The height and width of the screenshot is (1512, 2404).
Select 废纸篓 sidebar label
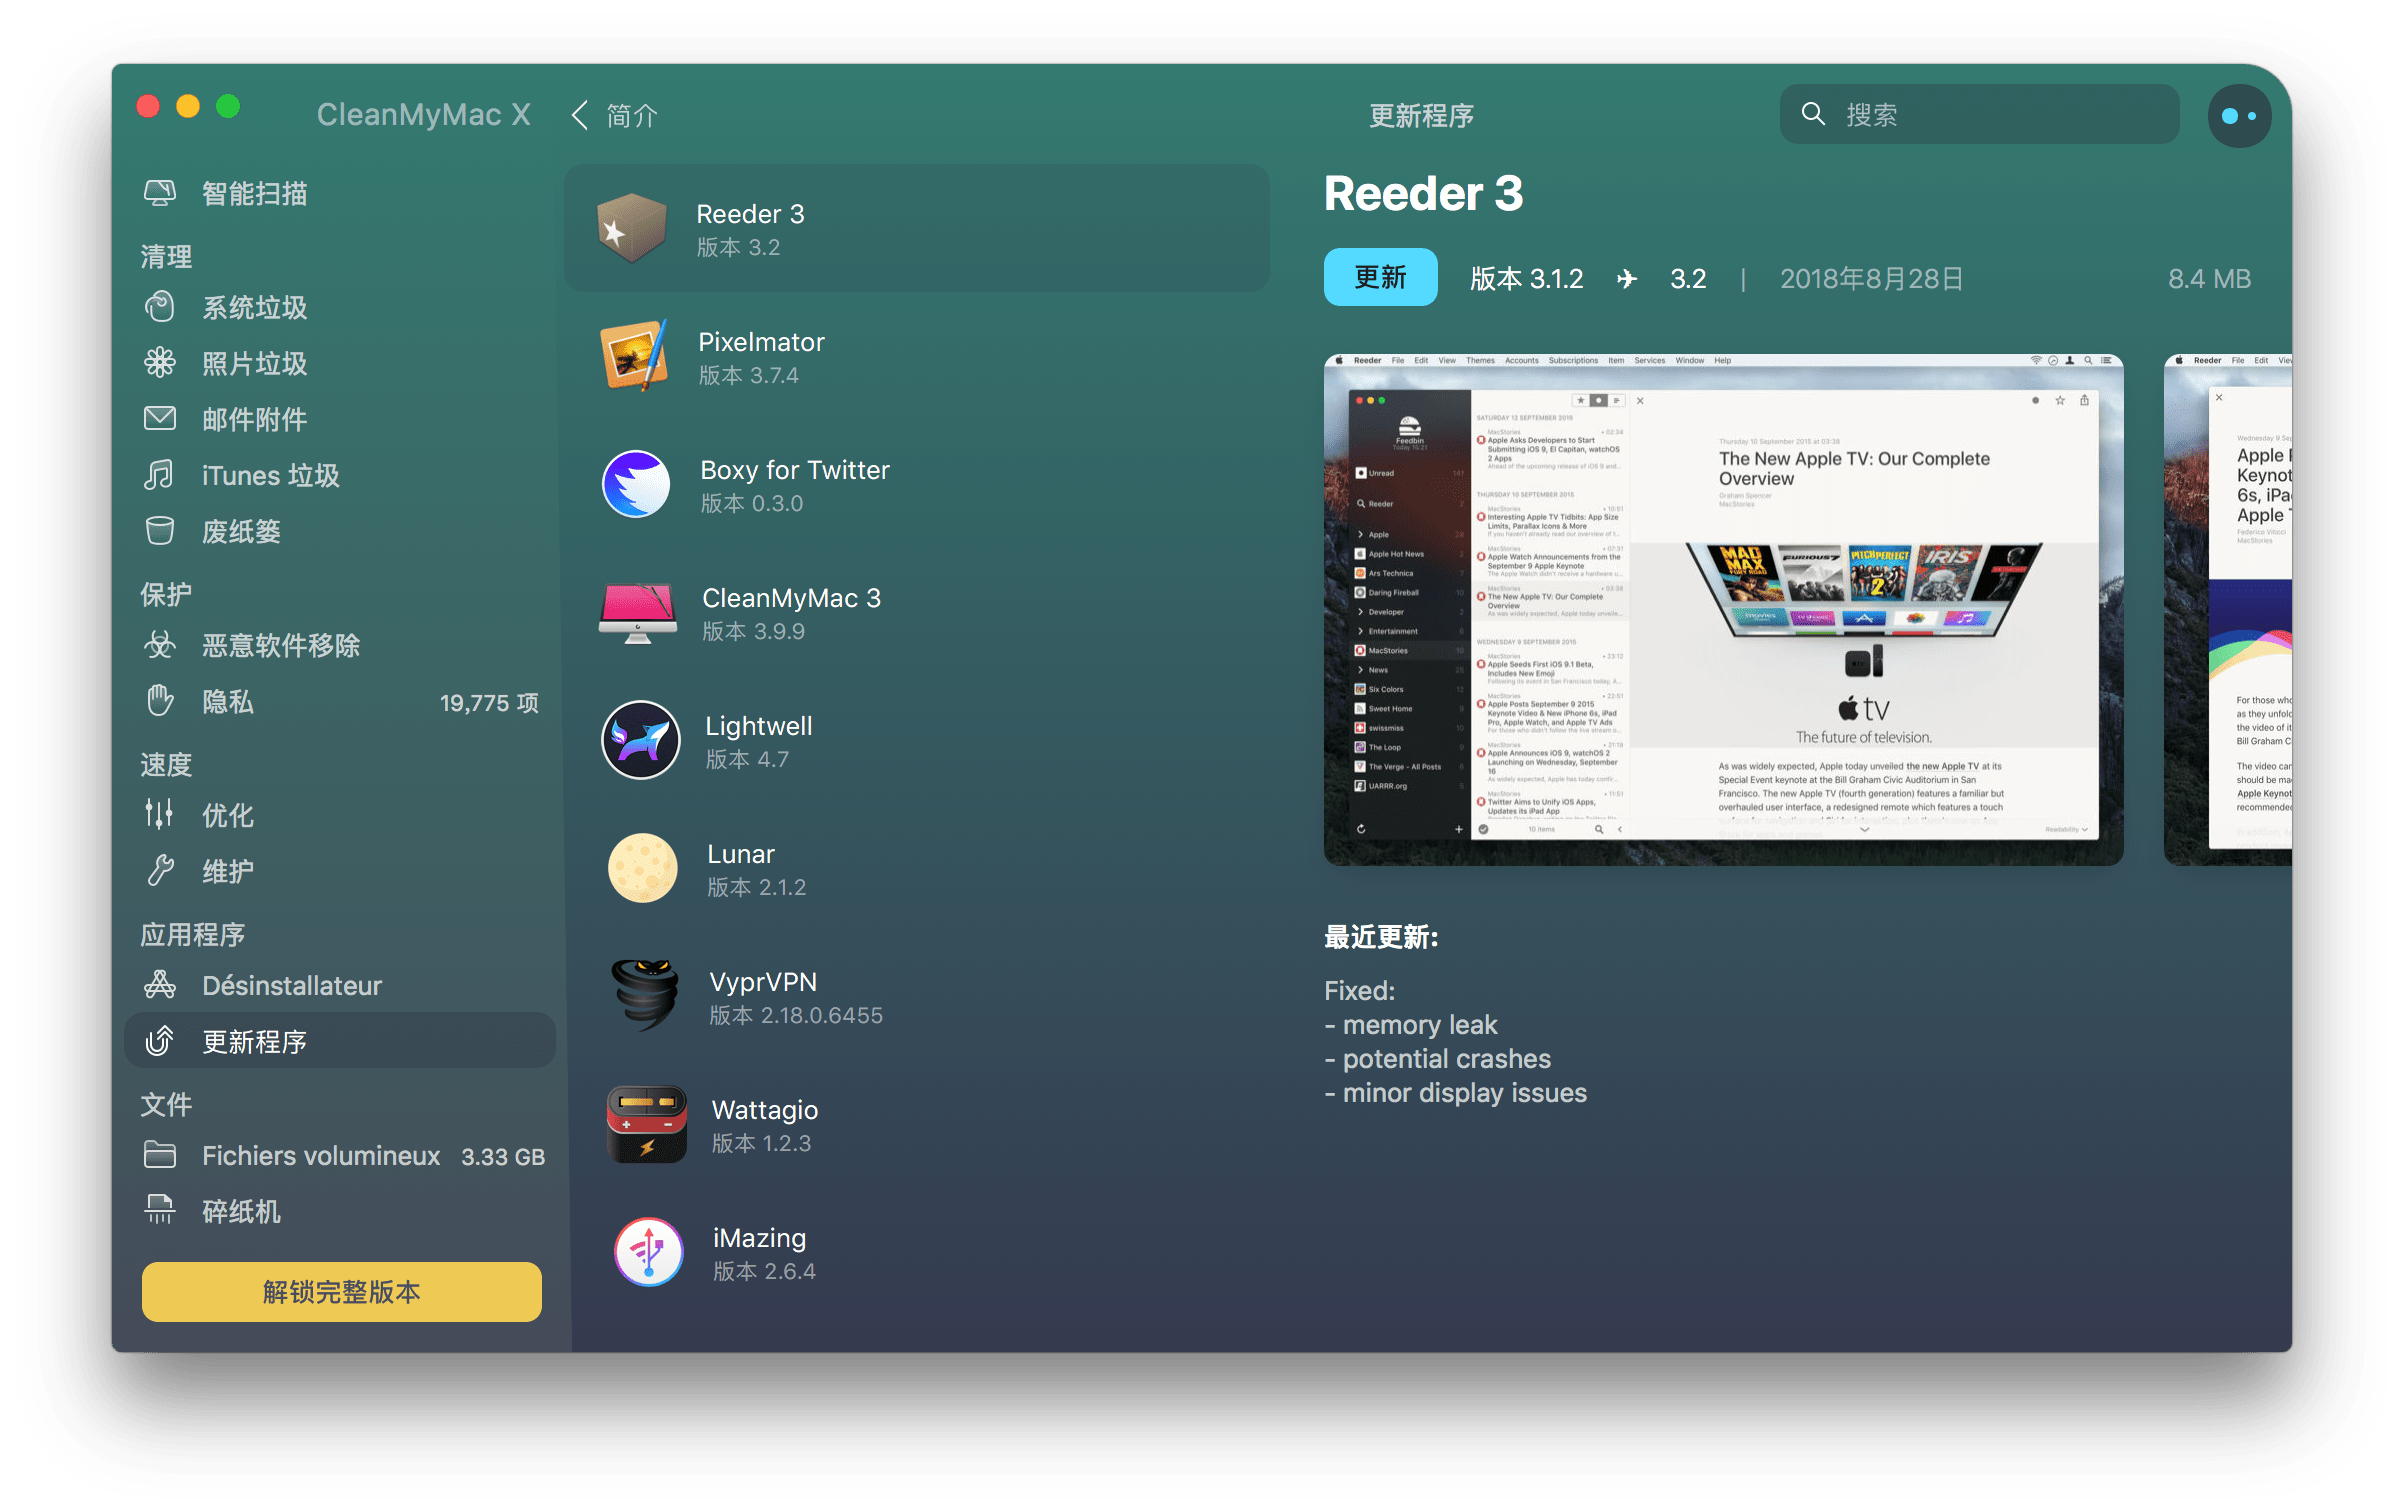point(241,531)
